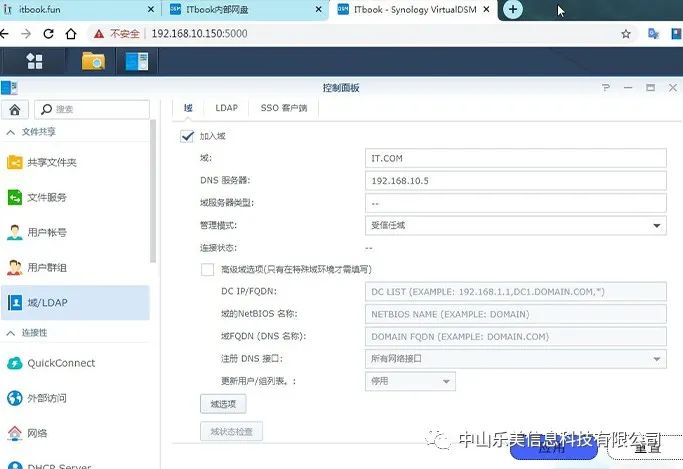
Task: Close the itbook.fun browser tab
Action: pyautogui.click(x=151, y=9)
